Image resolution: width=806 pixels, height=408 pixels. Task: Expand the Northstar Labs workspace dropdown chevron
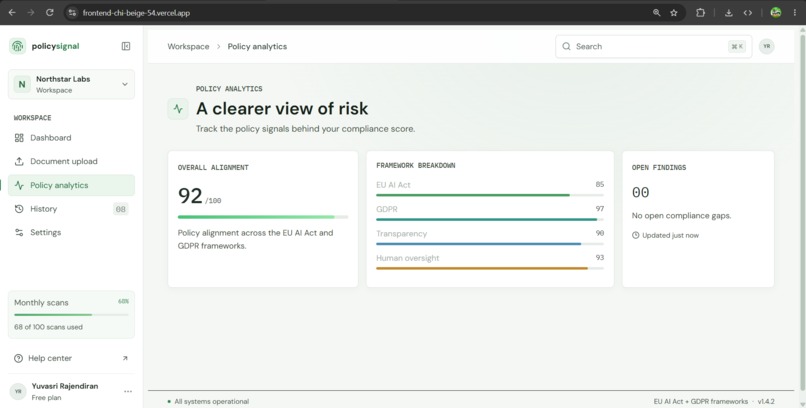(x=124, y=84)
